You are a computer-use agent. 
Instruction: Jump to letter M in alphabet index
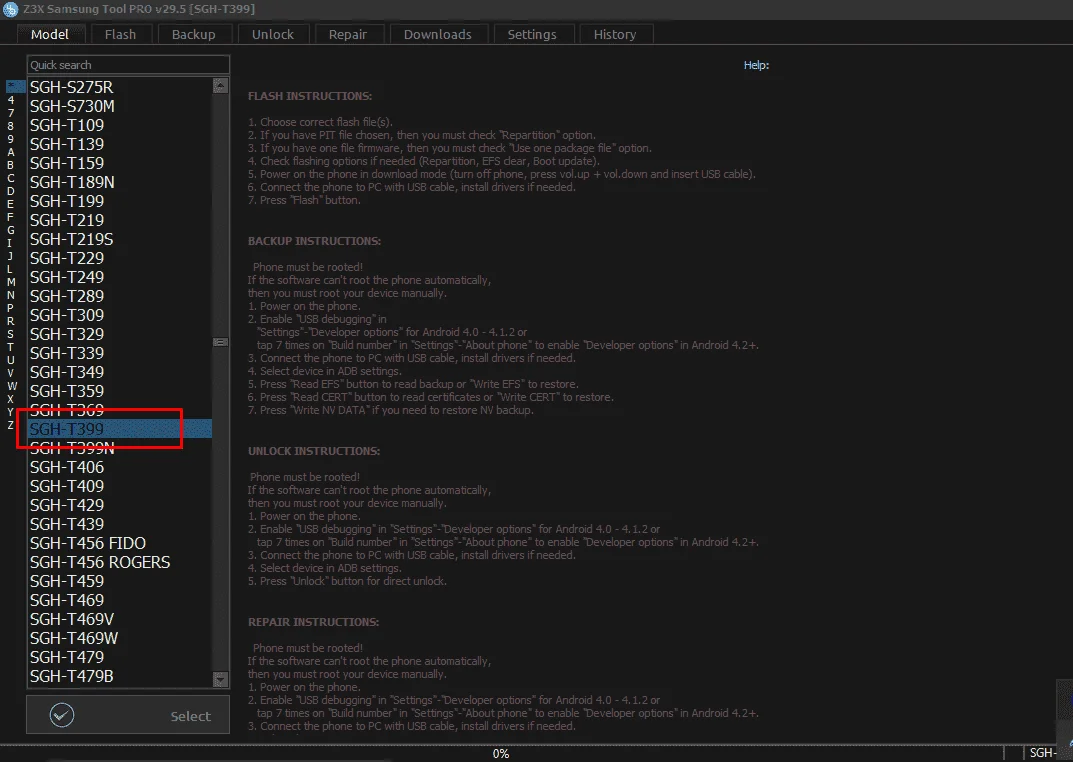(10, 282)
